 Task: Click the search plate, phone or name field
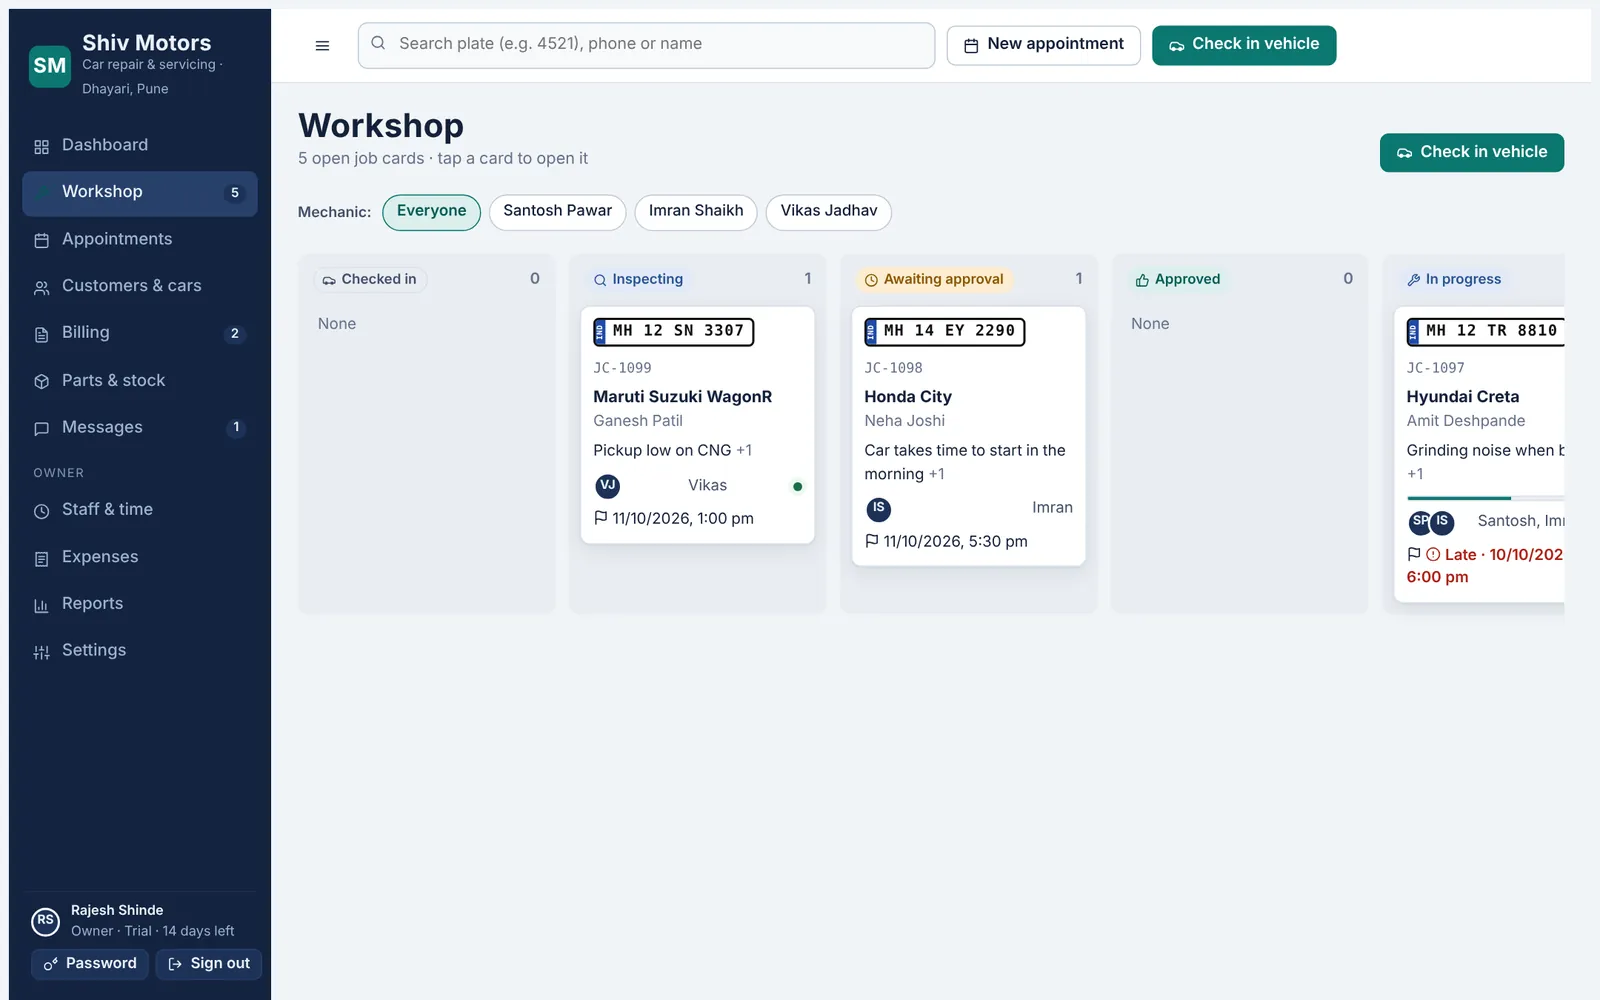click(x=646, y=45)
